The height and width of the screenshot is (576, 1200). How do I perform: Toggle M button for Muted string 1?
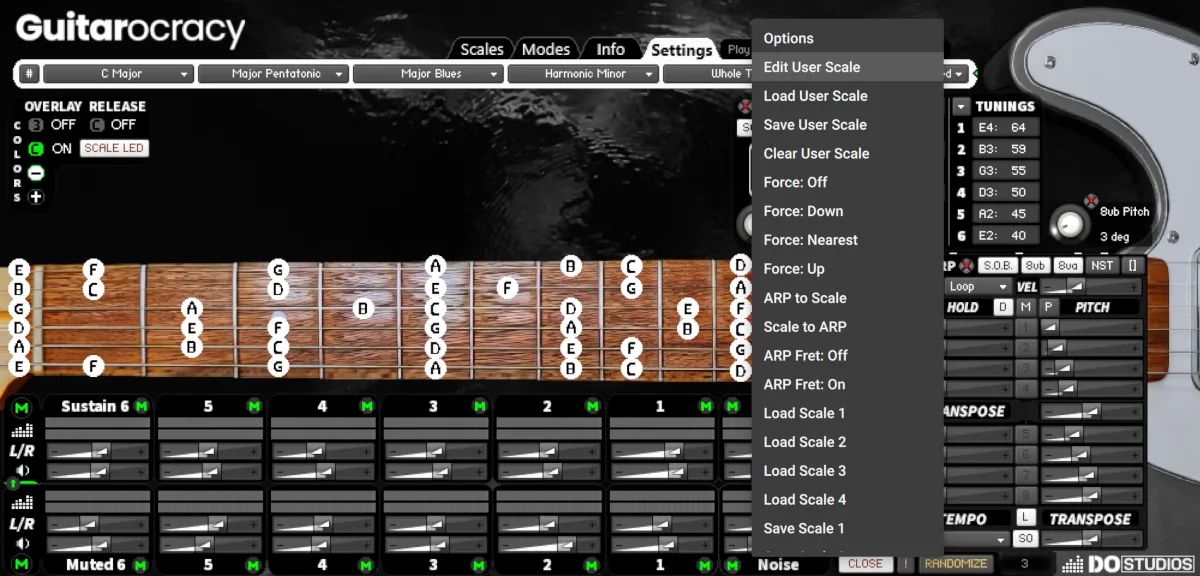pyautogui.click(x=706, y=565)
